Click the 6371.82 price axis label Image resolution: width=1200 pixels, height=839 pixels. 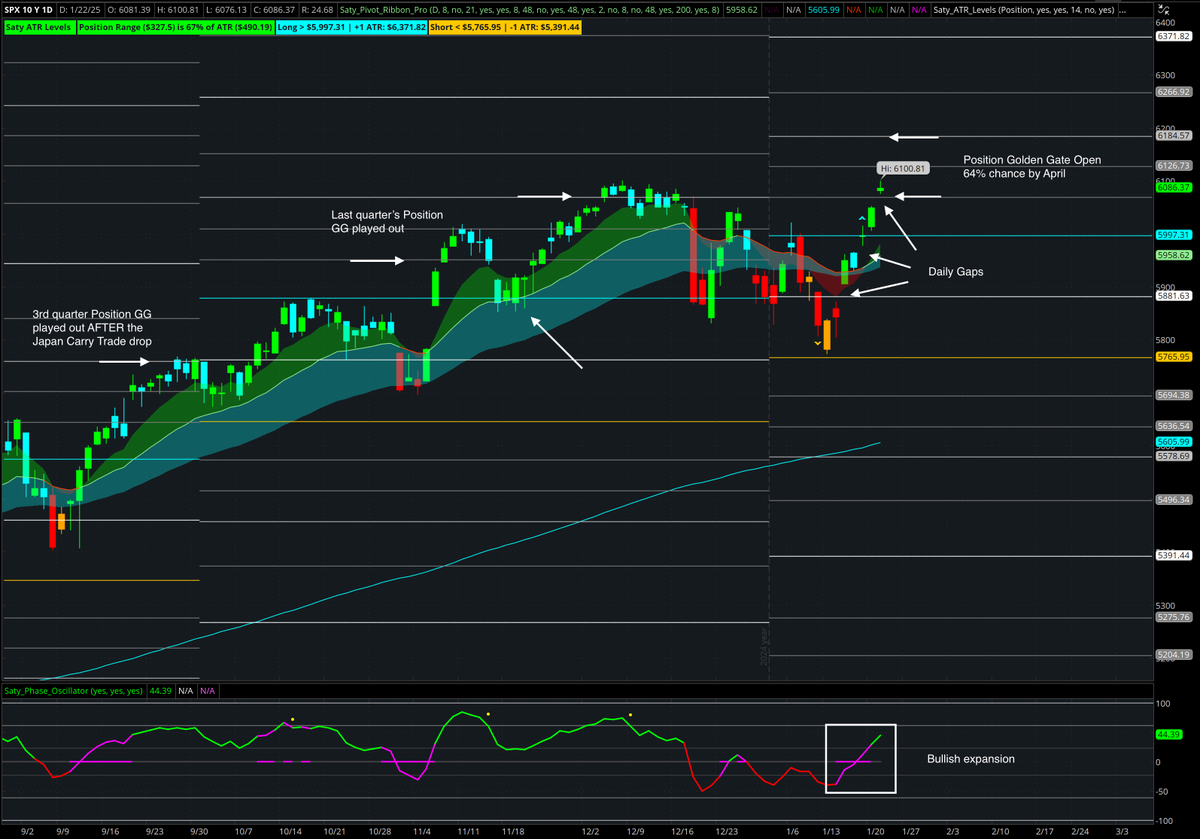click(1173, 36)
